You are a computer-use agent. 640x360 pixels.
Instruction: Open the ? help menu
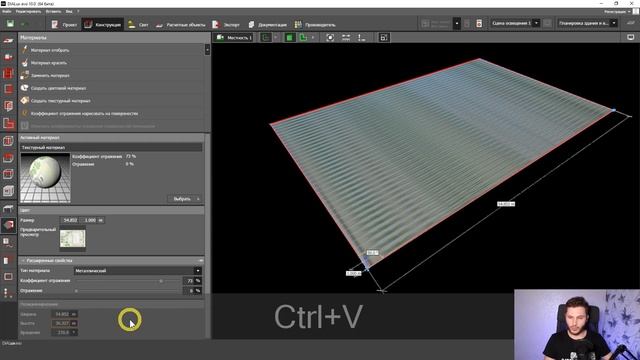tap(78, 11)
